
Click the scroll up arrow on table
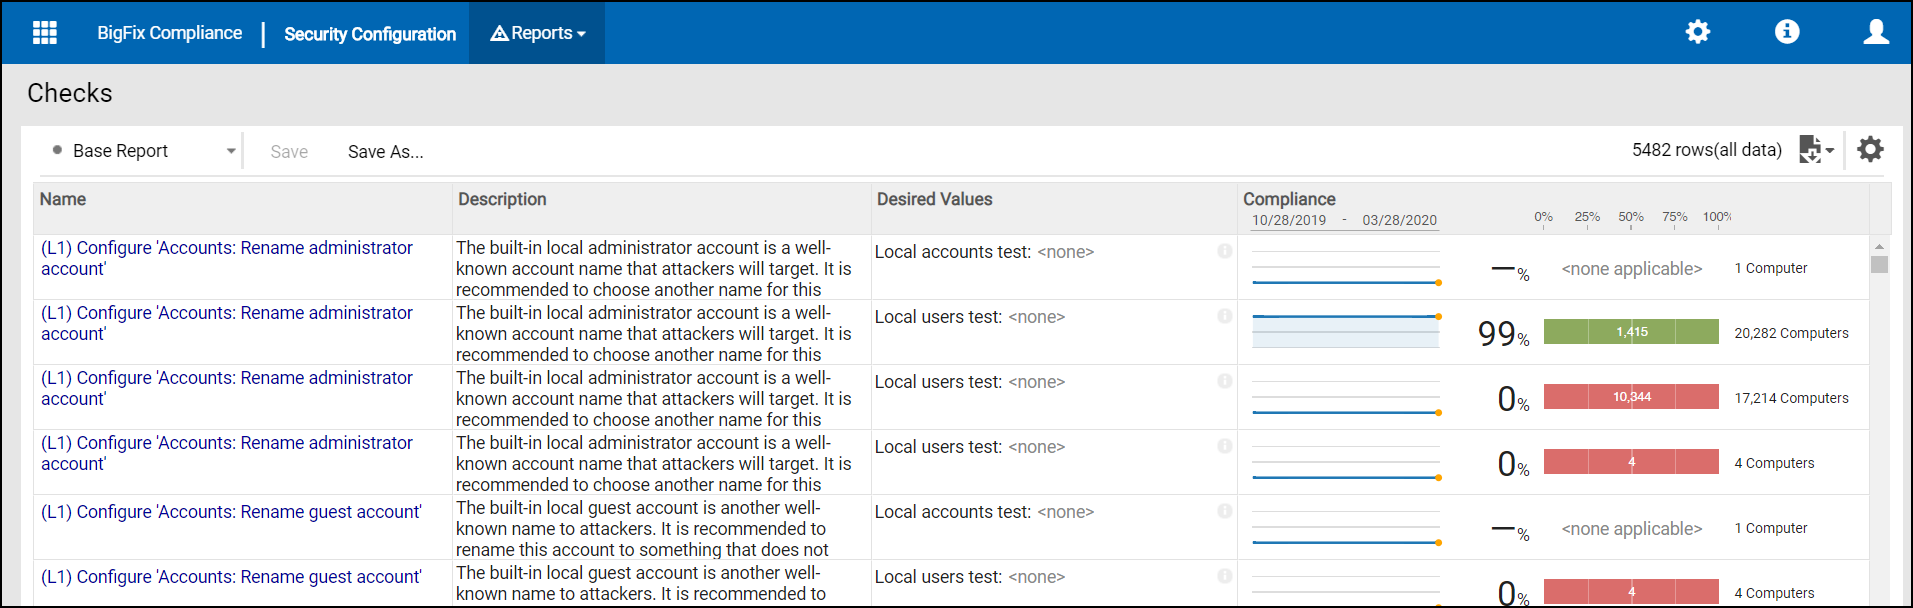pyautogui.click(x=1879, y=246)
